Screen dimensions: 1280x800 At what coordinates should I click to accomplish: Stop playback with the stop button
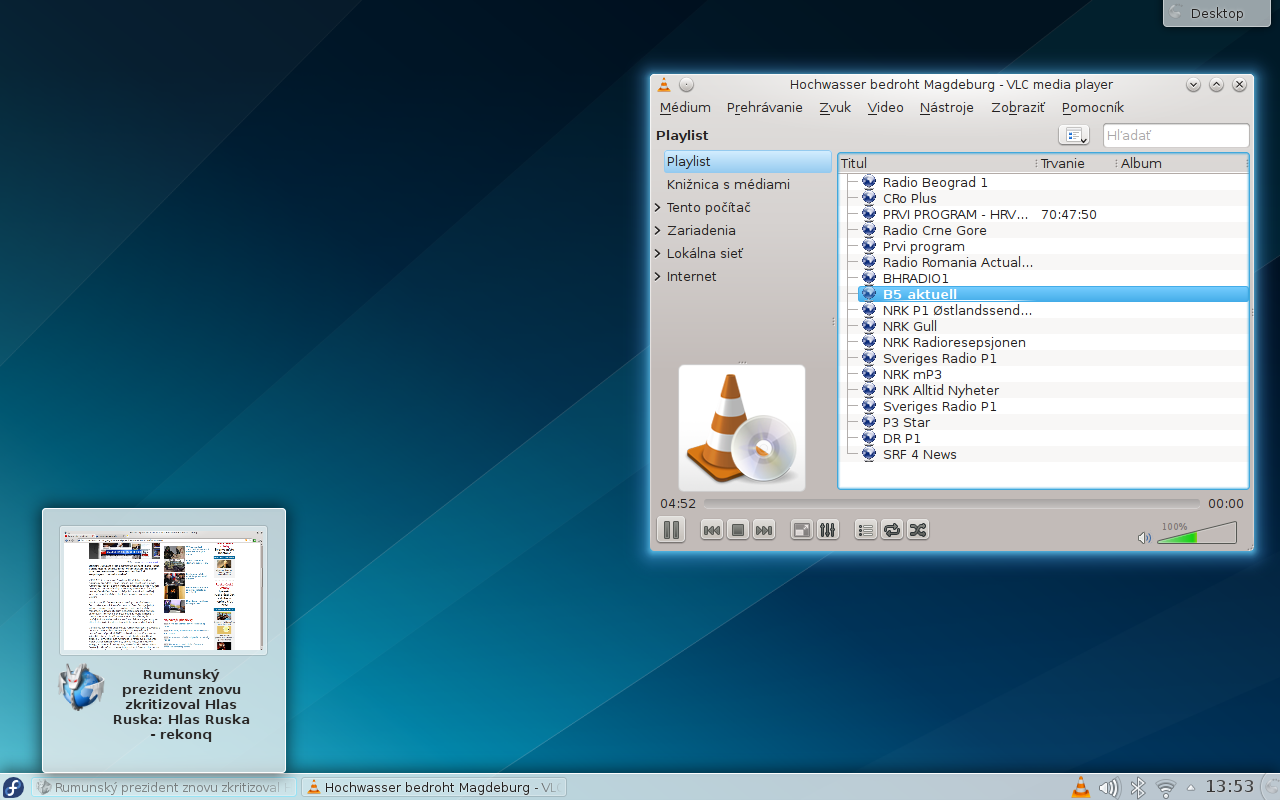[738, 530]
